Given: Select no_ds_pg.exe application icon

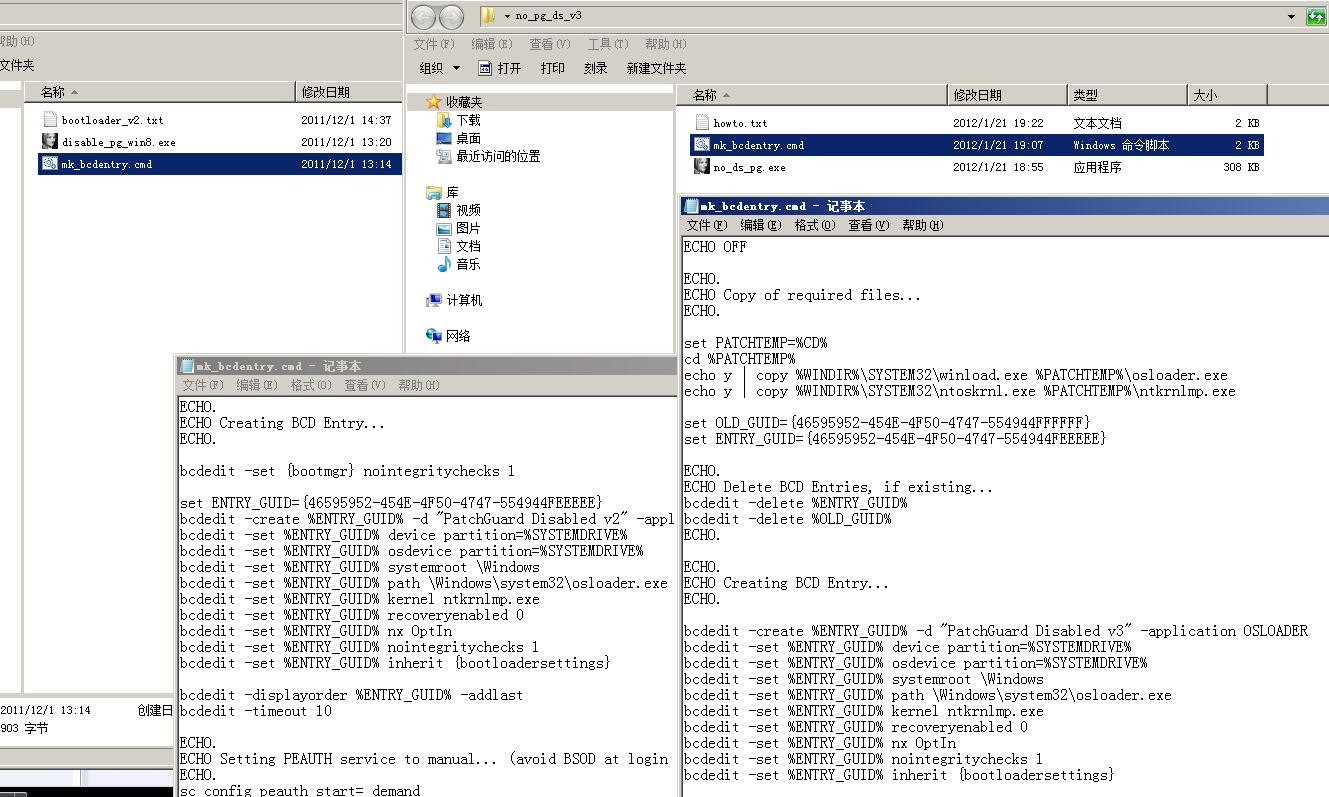Looking at the screenshot, I should (702, 167).
